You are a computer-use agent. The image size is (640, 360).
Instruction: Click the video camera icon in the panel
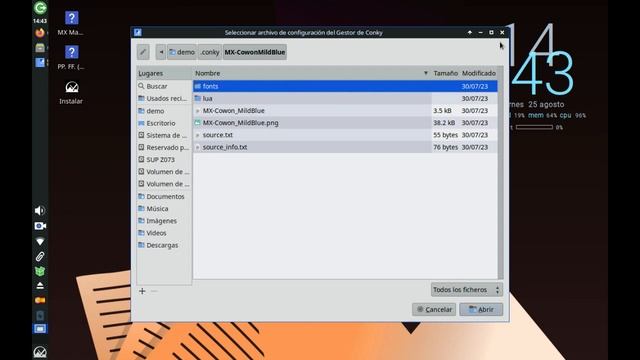point(40,226)
